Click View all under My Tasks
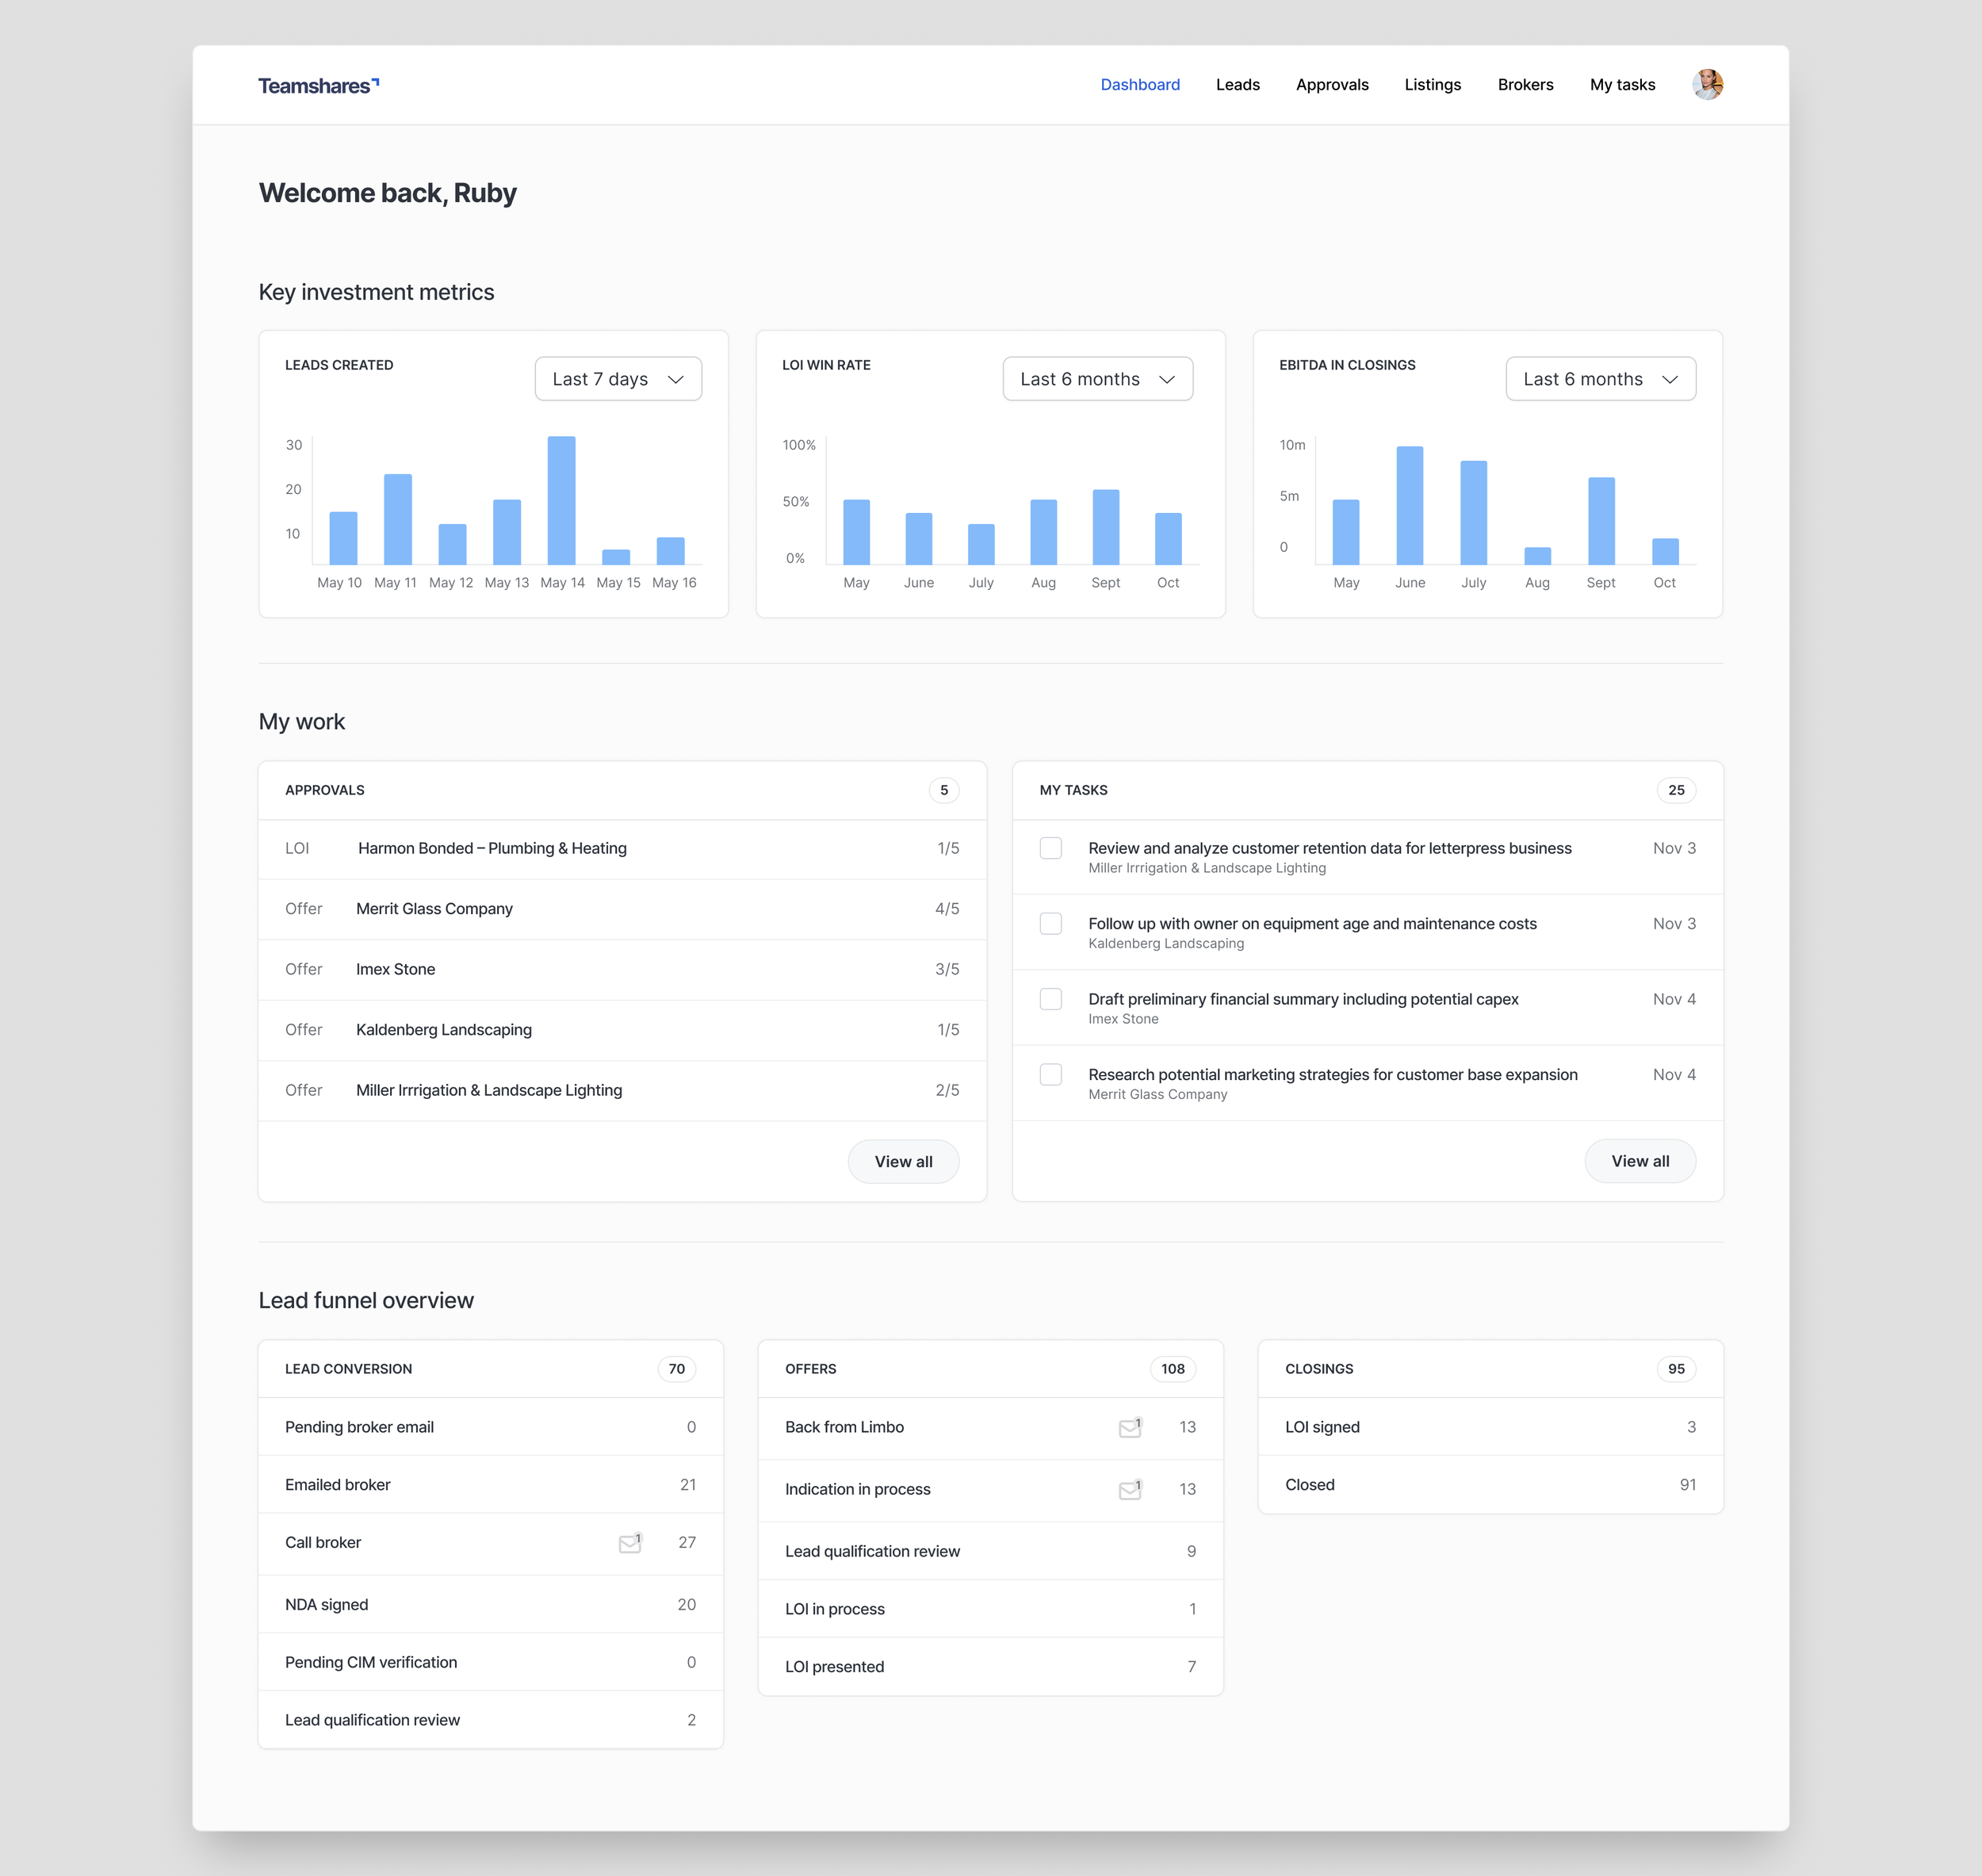This screenshot has height=1876, width=1982. [x=1639, y=1161]
